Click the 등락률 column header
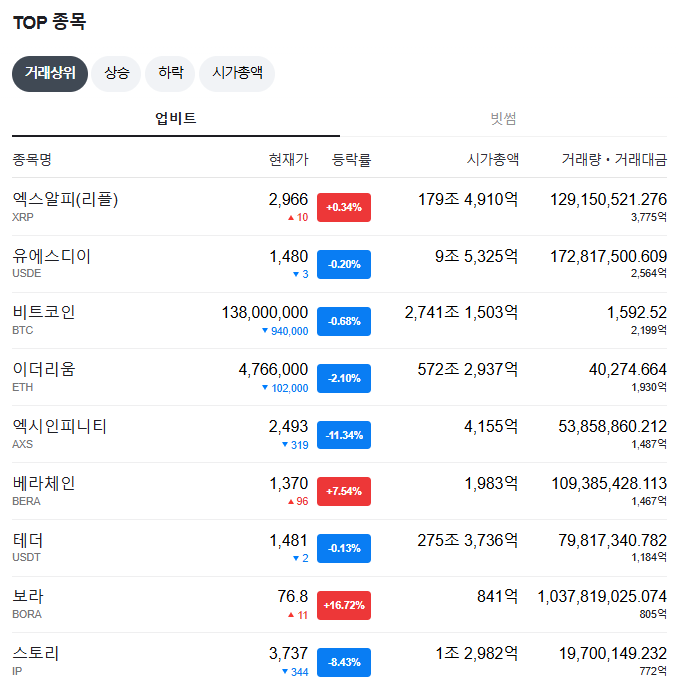The height and width of the screenshot is (686, 679). (x=351, y=159)
